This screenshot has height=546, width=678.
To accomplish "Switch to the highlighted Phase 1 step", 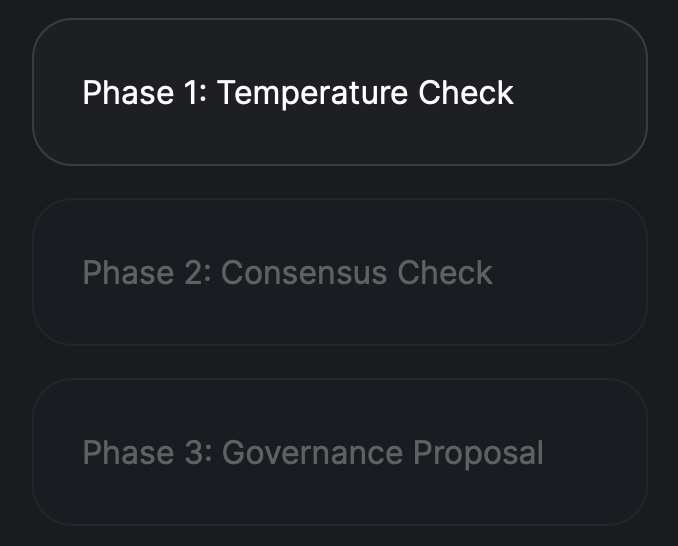I will pos(340,92).
